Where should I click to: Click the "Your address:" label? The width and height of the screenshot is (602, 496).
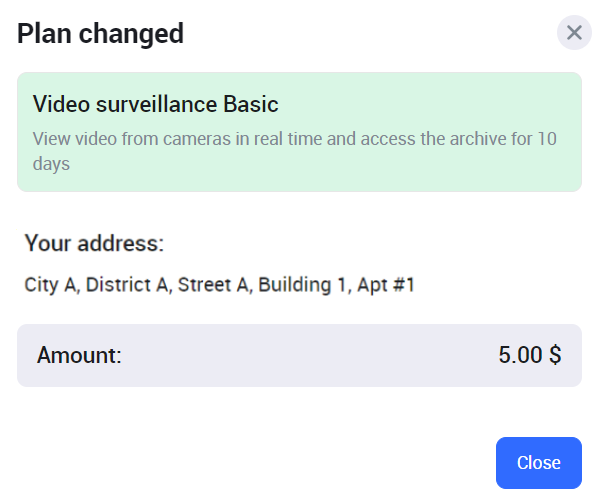[x=94, y=243]
